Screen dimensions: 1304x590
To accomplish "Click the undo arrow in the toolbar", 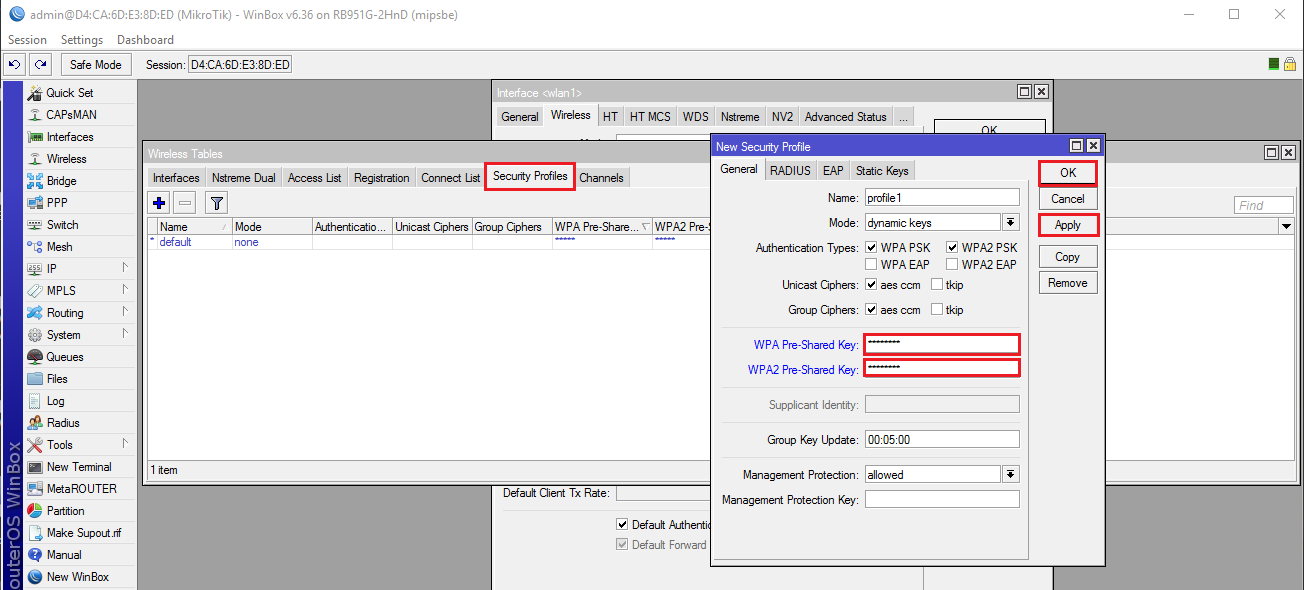I will (14, 63).
